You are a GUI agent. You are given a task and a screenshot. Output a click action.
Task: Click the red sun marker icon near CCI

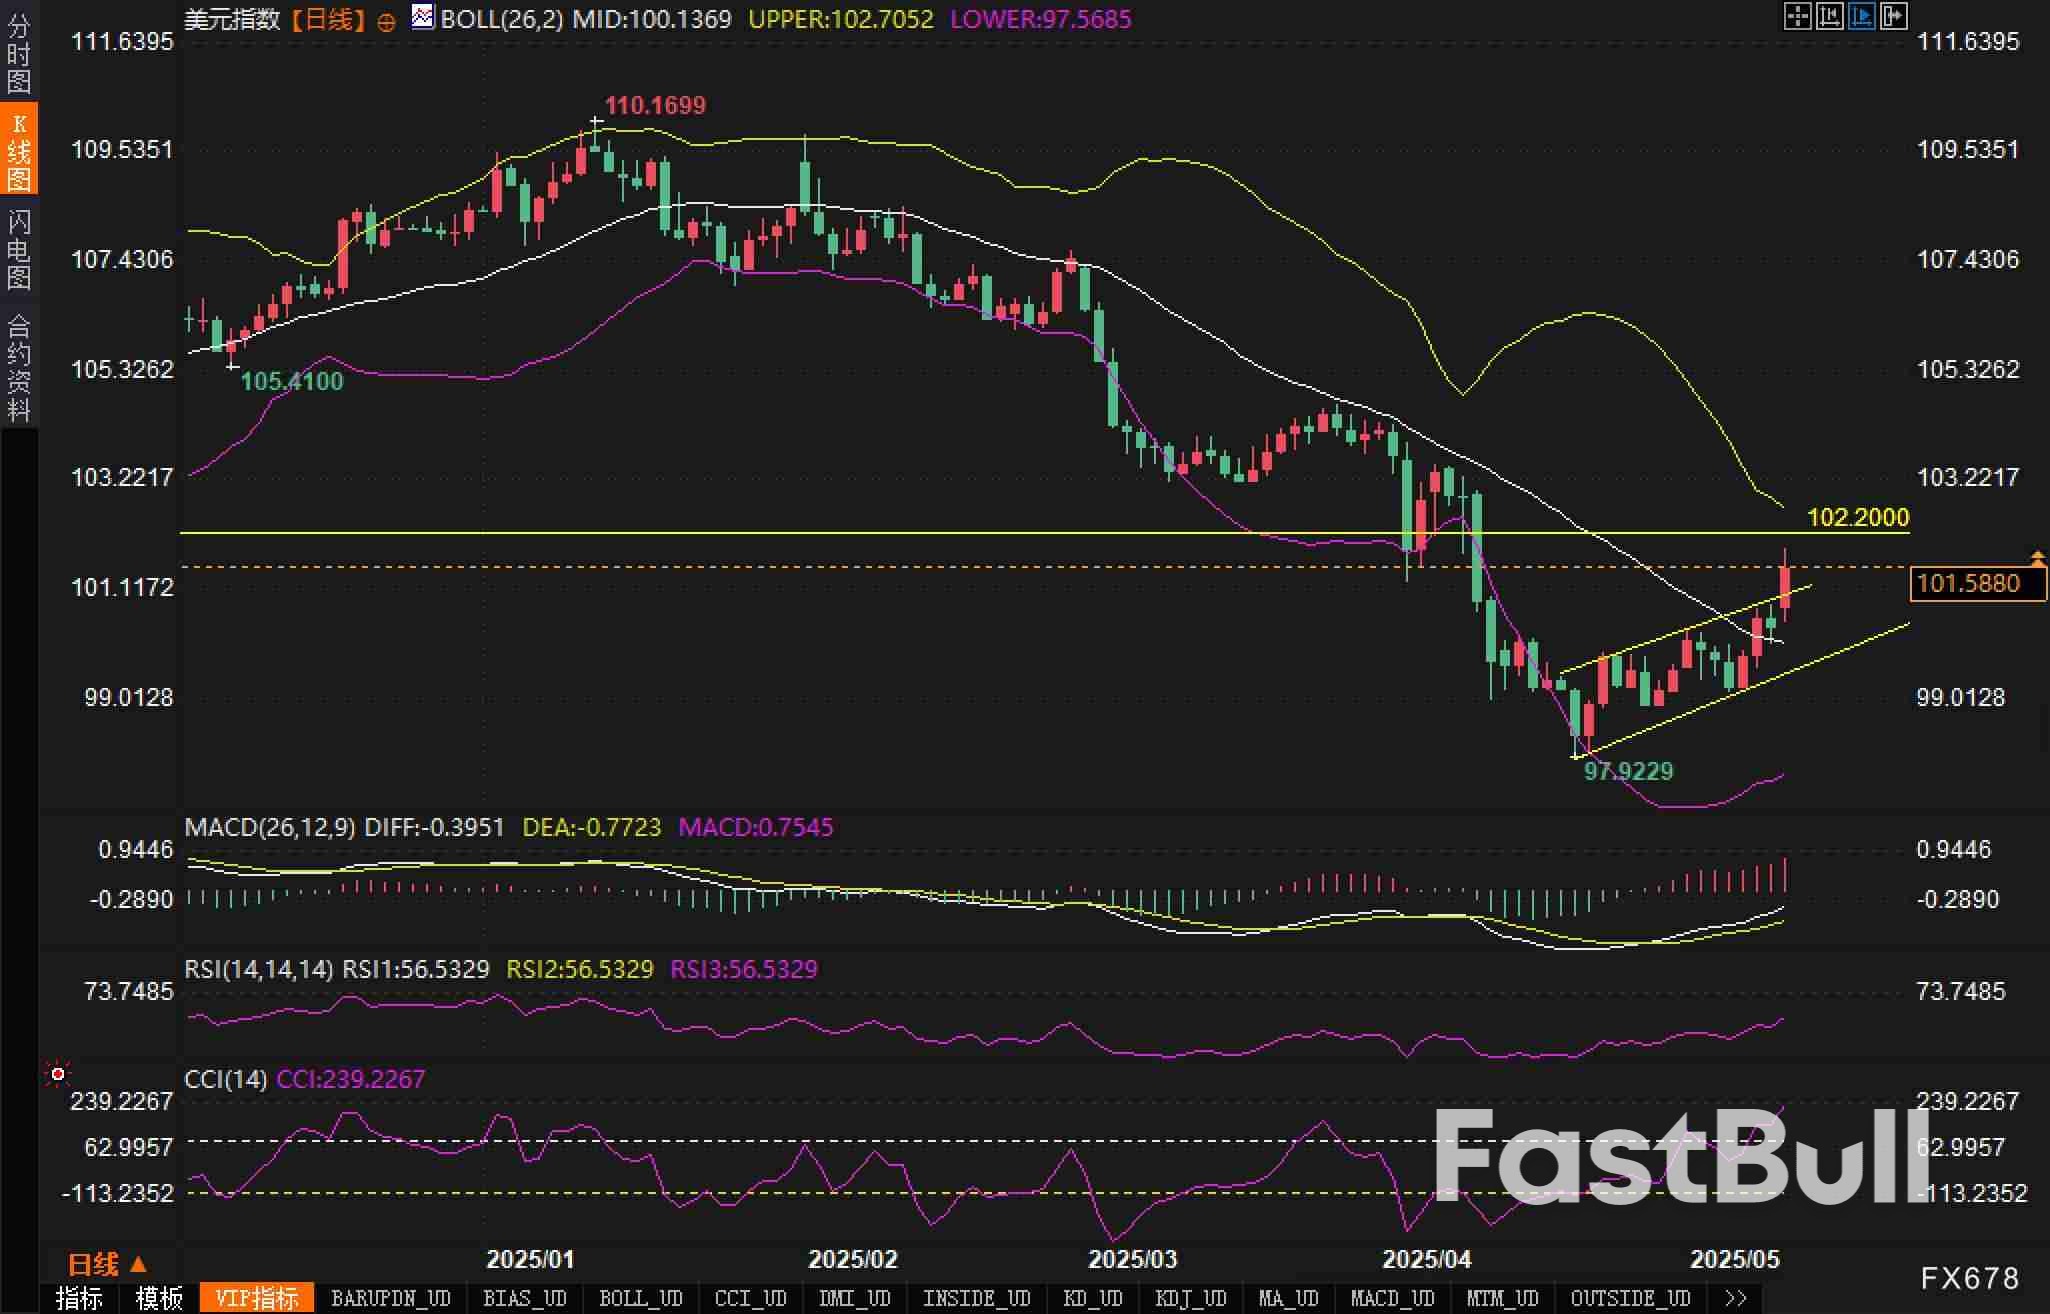(x=58, y=1074)
